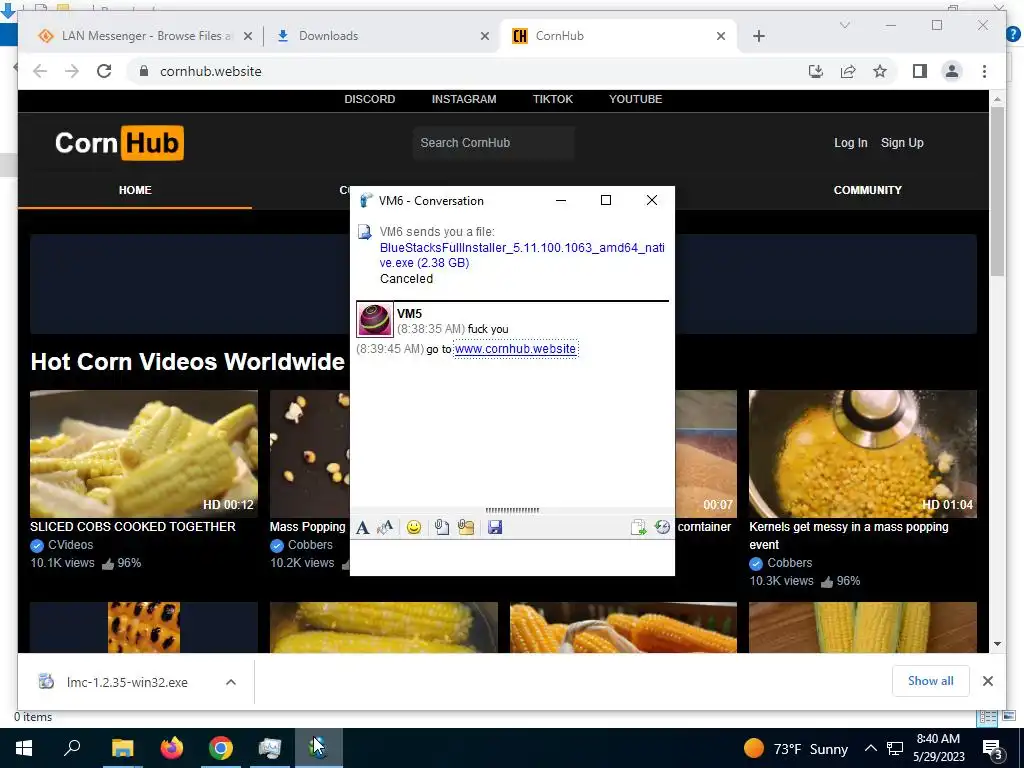Click DISCORD link in top bar
This screenshot has height=768, width=1024.
pyautogui.click(x=370, y=99)
